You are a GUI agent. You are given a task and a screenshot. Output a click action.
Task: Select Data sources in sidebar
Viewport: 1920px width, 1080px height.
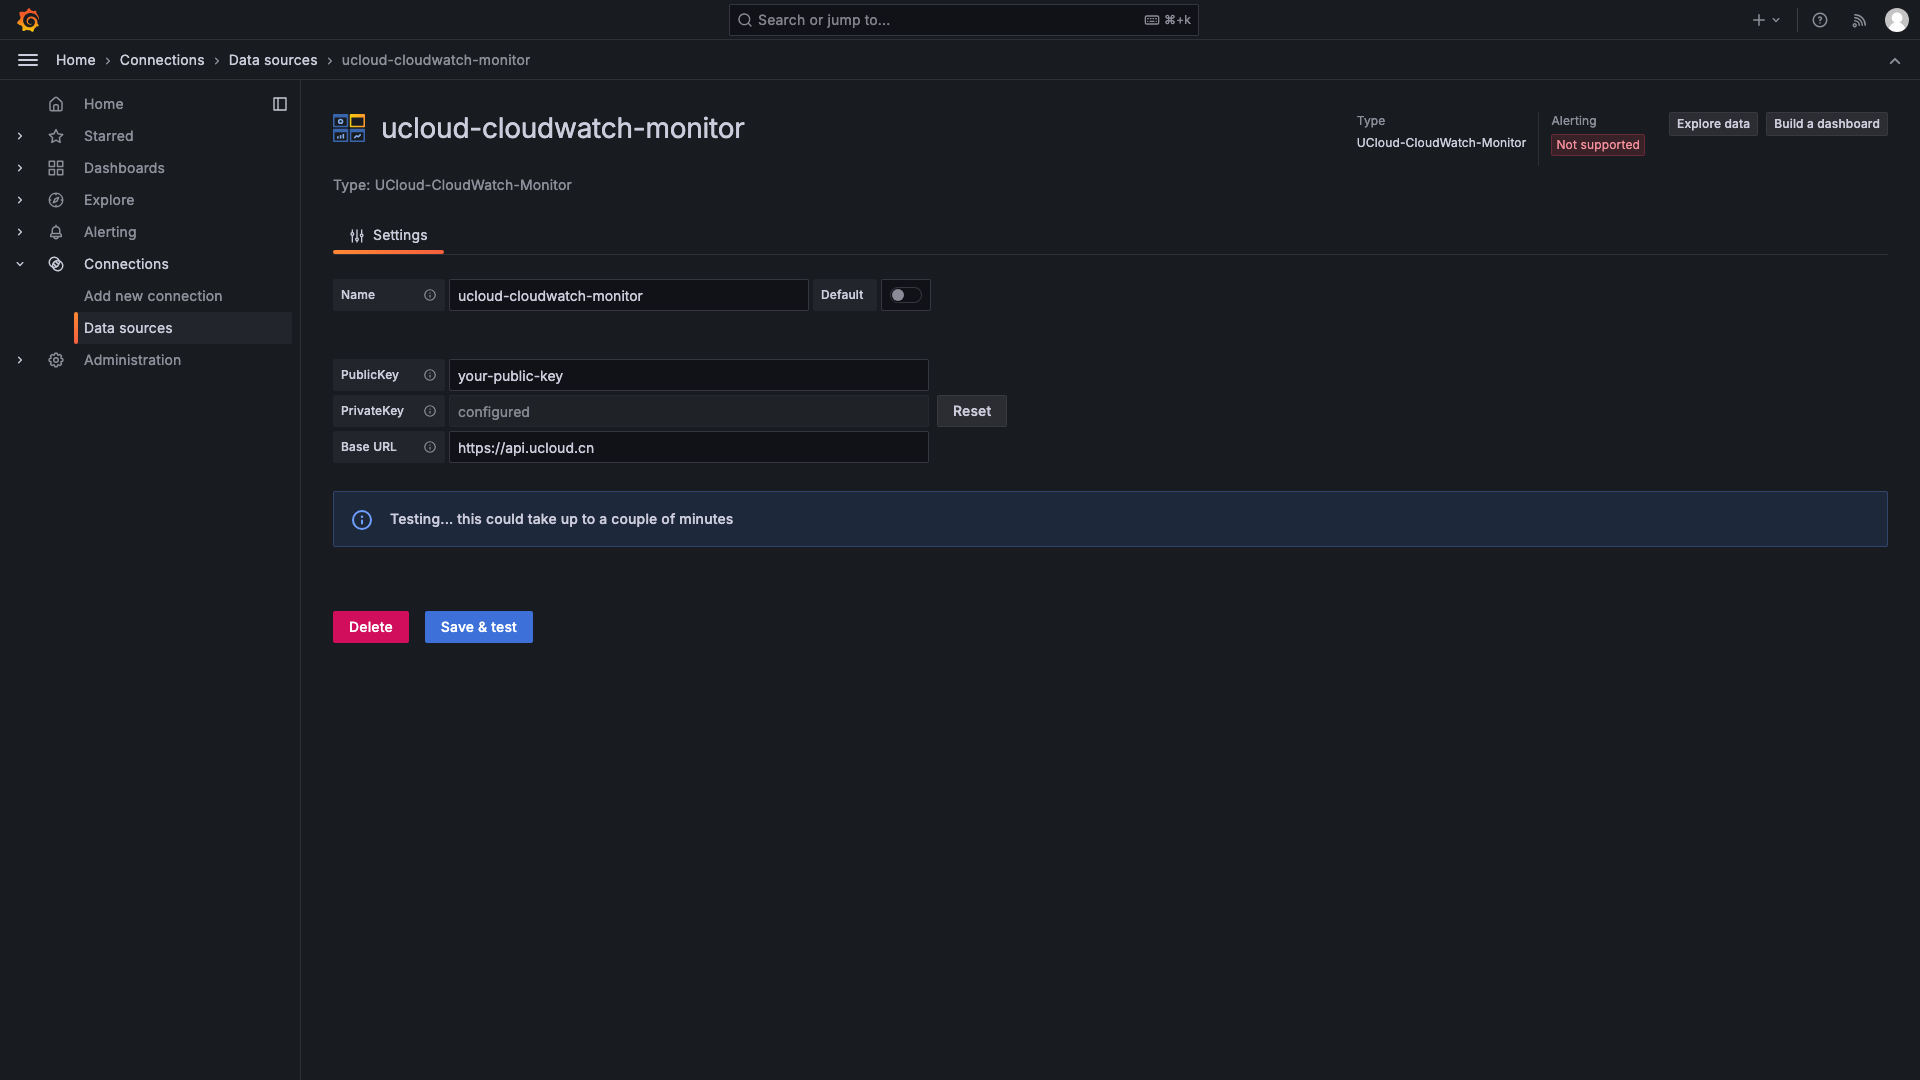[184, 328]
